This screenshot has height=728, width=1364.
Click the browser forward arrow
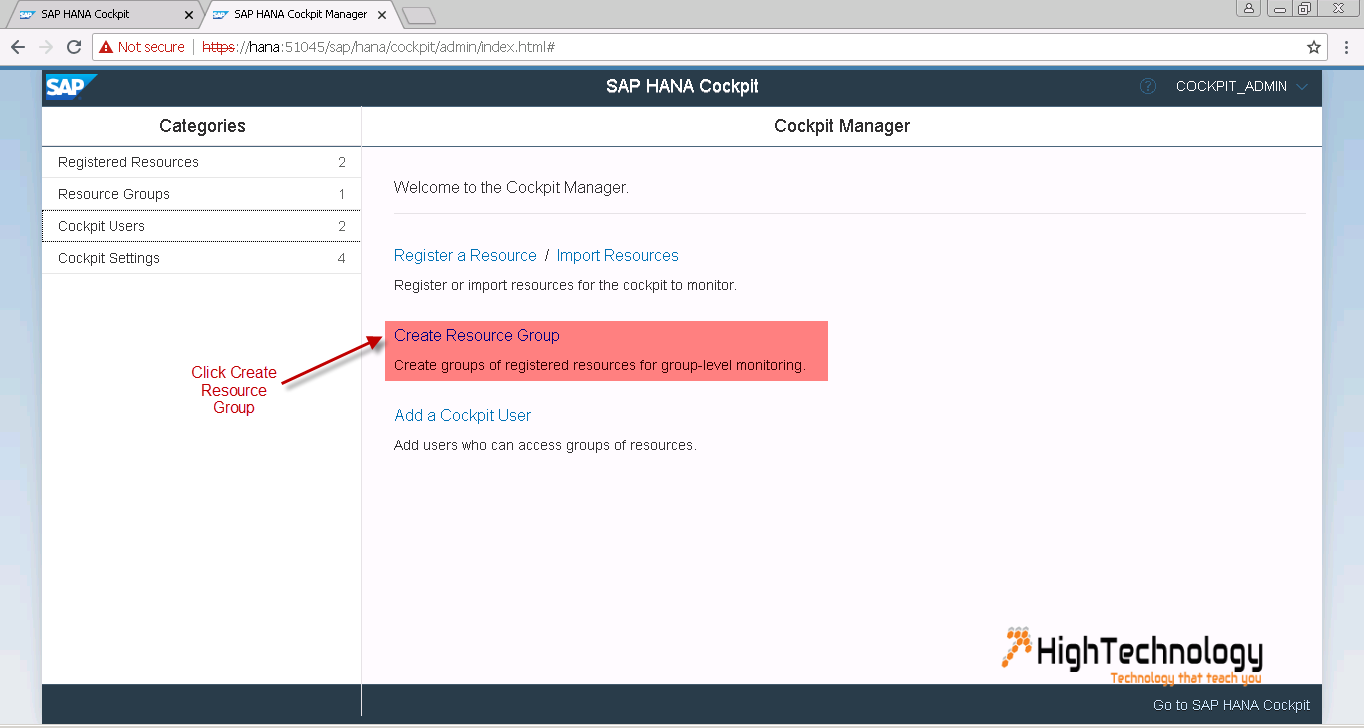tap(46, 47)
